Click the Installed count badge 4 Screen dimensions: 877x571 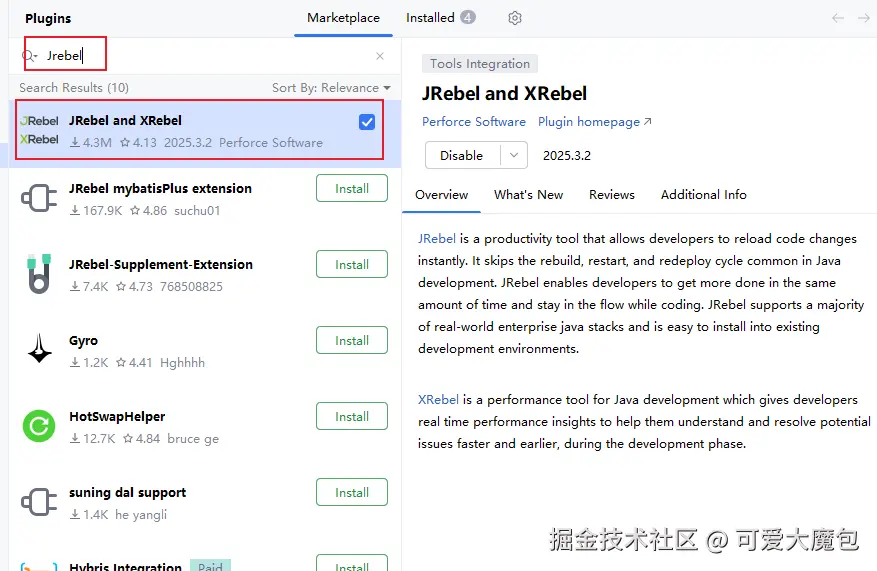(468, 17)
